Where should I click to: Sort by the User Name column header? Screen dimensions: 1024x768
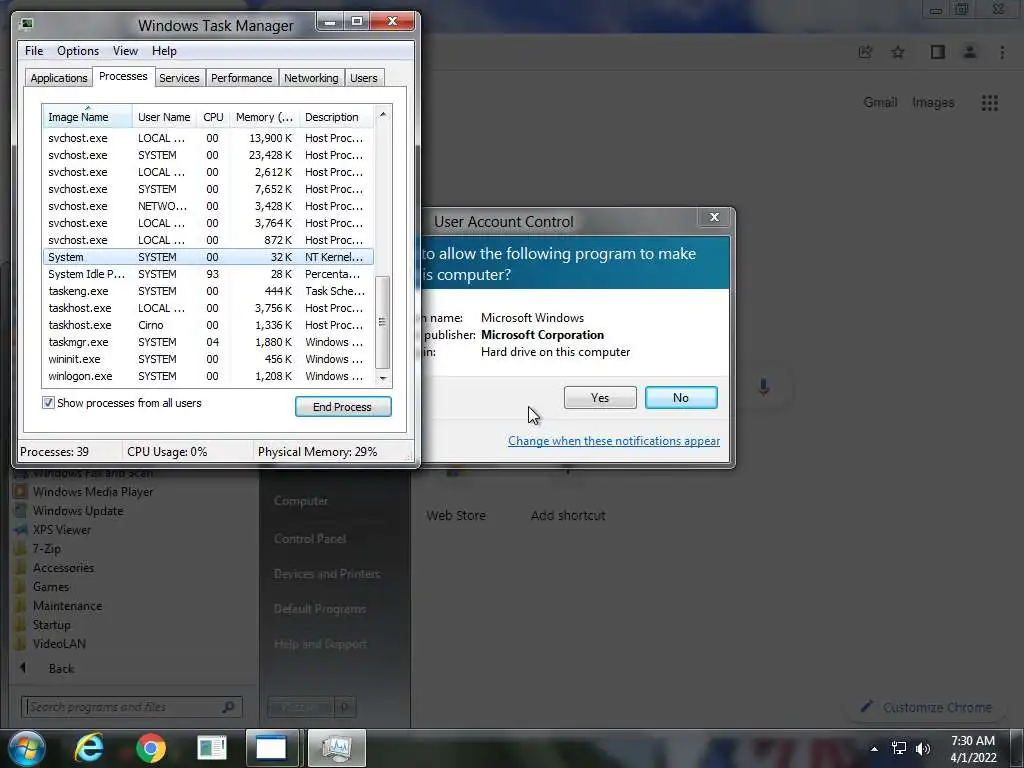pyautogui.click(x=164, y=117)
